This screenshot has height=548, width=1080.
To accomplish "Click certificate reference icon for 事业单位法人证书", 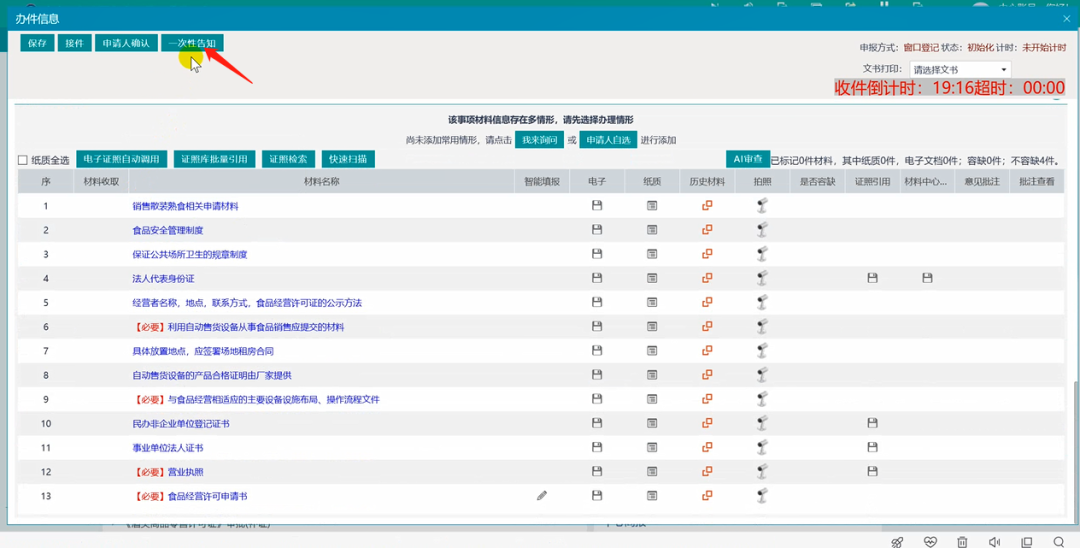I will tap(872, 447).
